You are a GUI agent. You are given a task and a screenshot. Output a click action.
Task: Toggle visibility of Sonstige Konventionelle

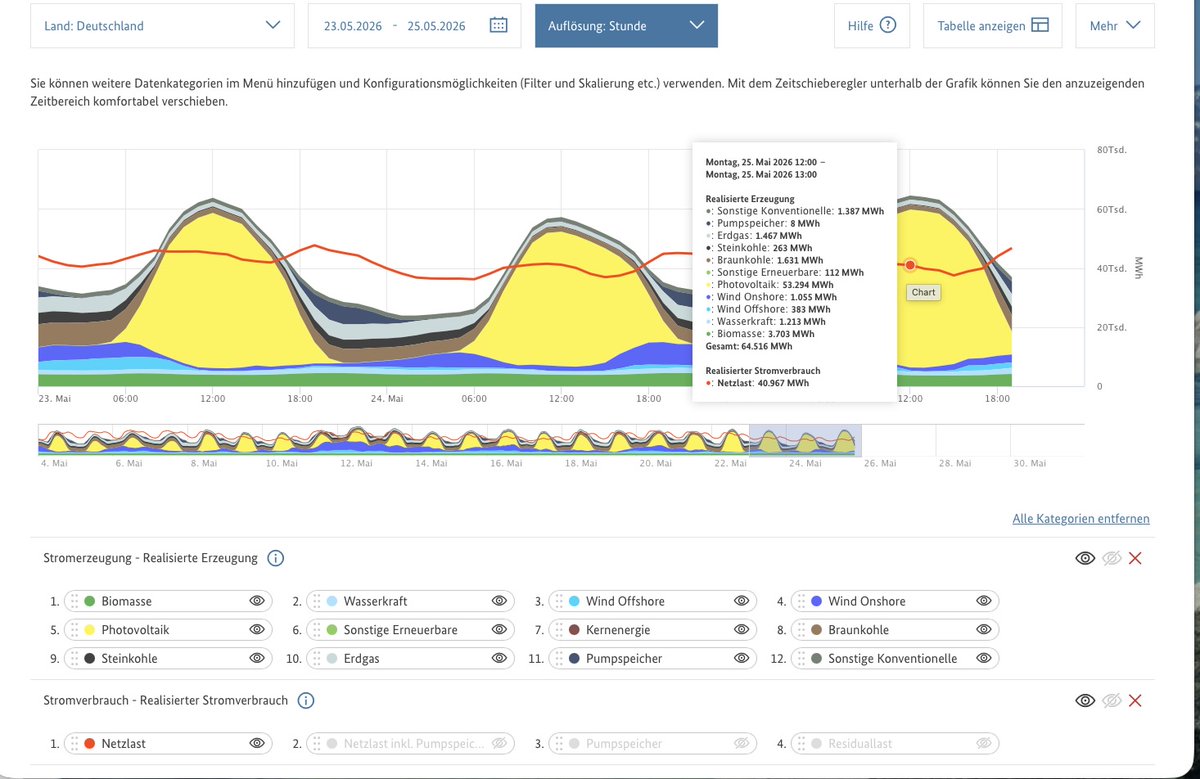pyautogui.click(x=984, y=658)
